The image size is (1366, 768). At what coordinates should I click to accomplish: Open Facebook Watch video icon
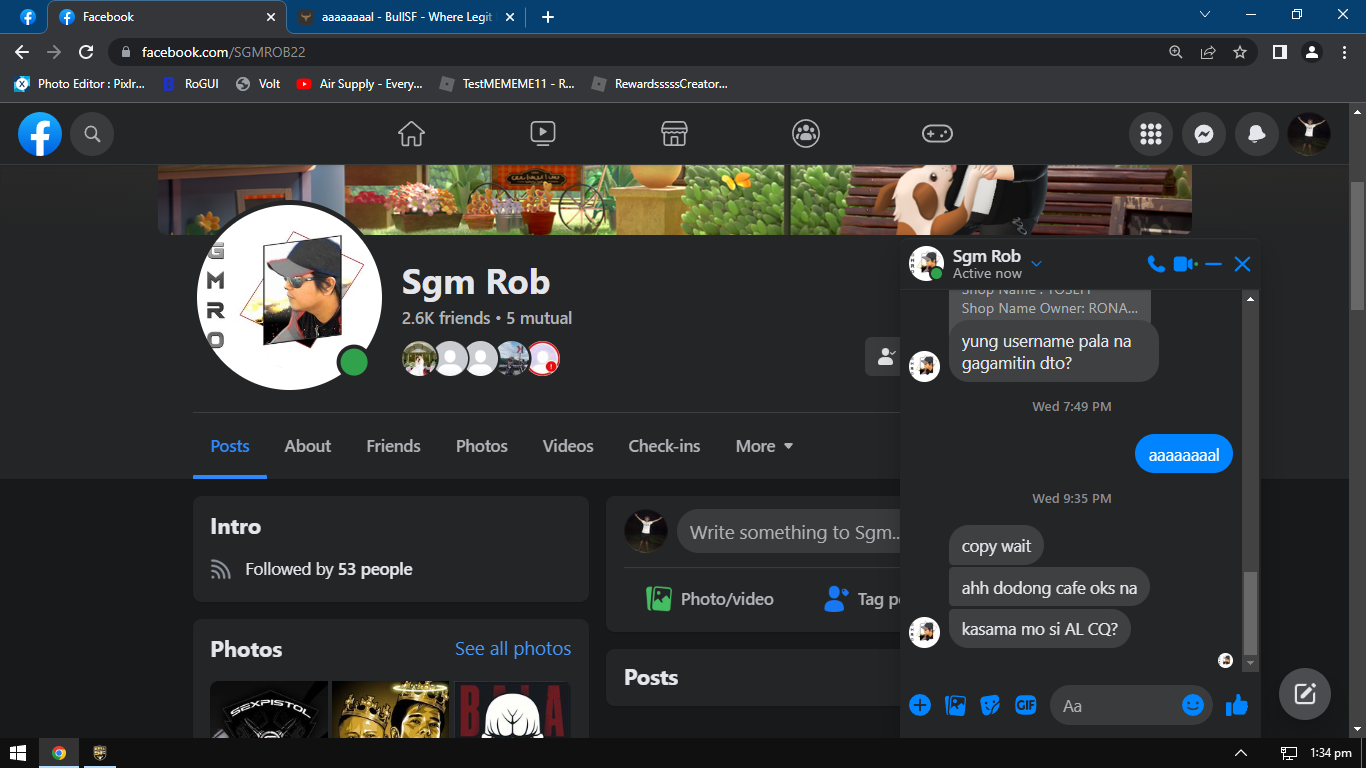pyautogui.click(x=542, y=134)
